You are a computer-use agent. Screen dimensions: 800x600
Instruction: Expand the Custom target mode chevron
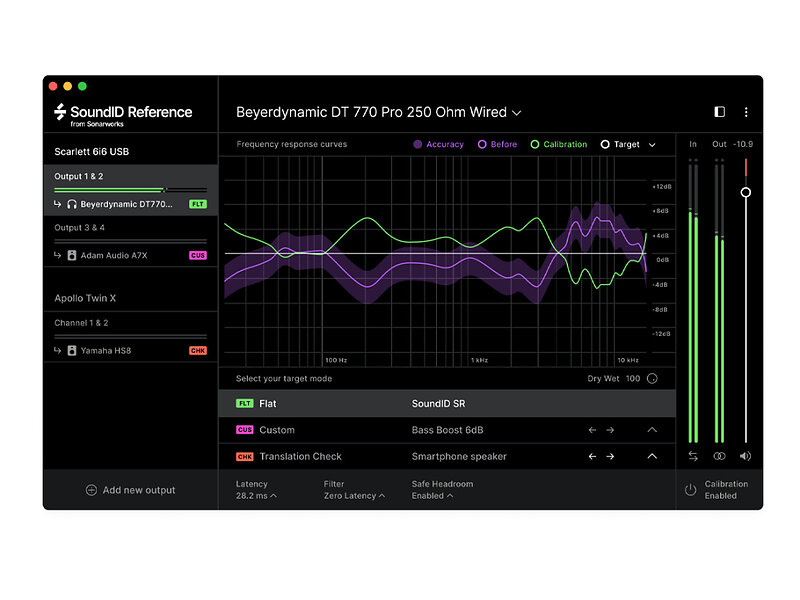tap(652, 430)
